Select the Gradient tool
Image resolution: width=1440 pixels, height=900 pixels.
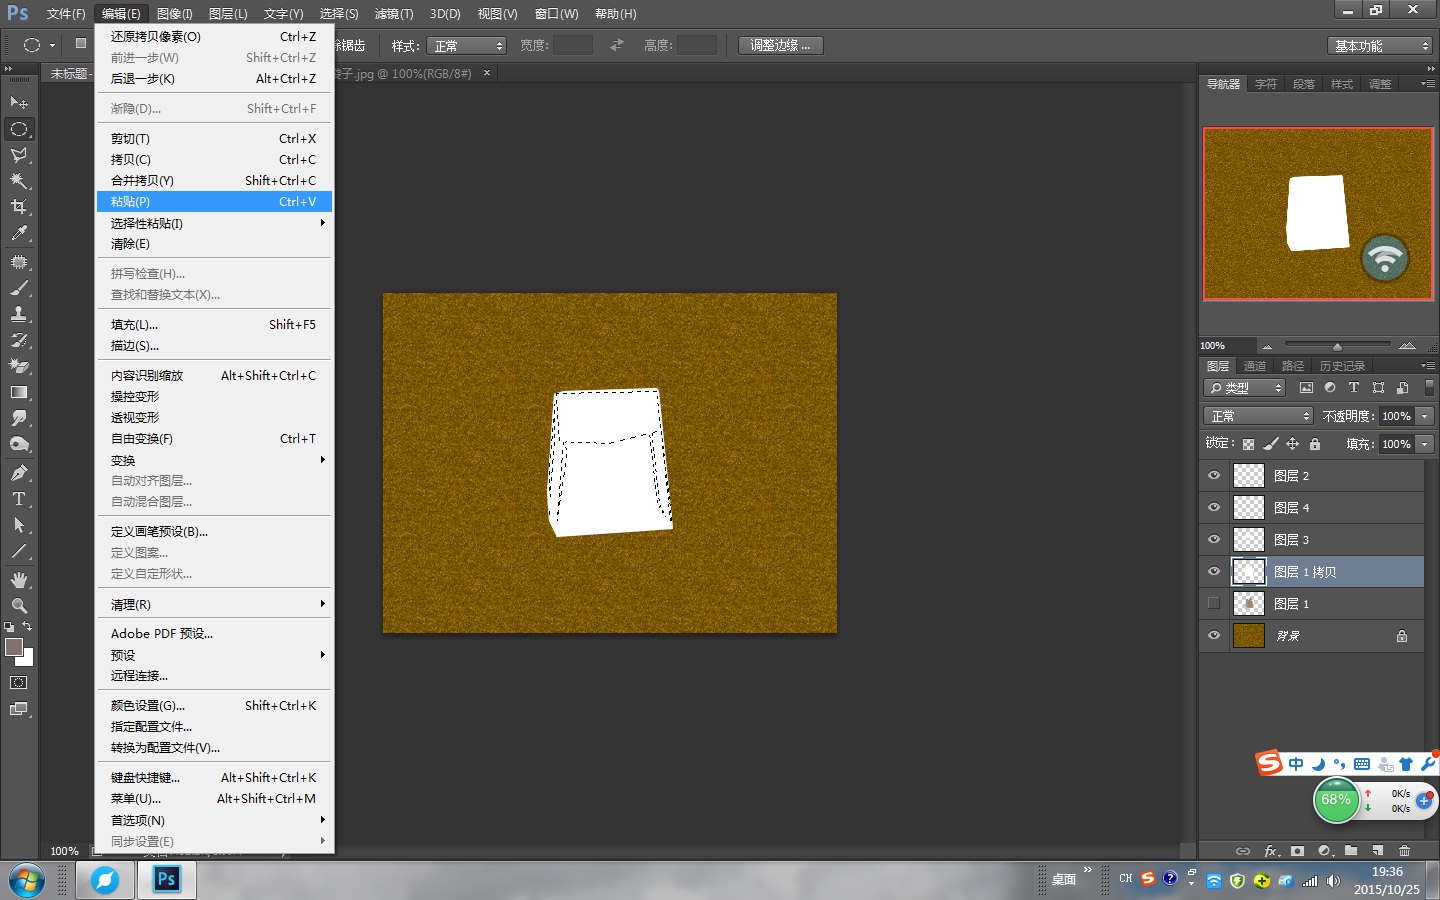point(18,389)
